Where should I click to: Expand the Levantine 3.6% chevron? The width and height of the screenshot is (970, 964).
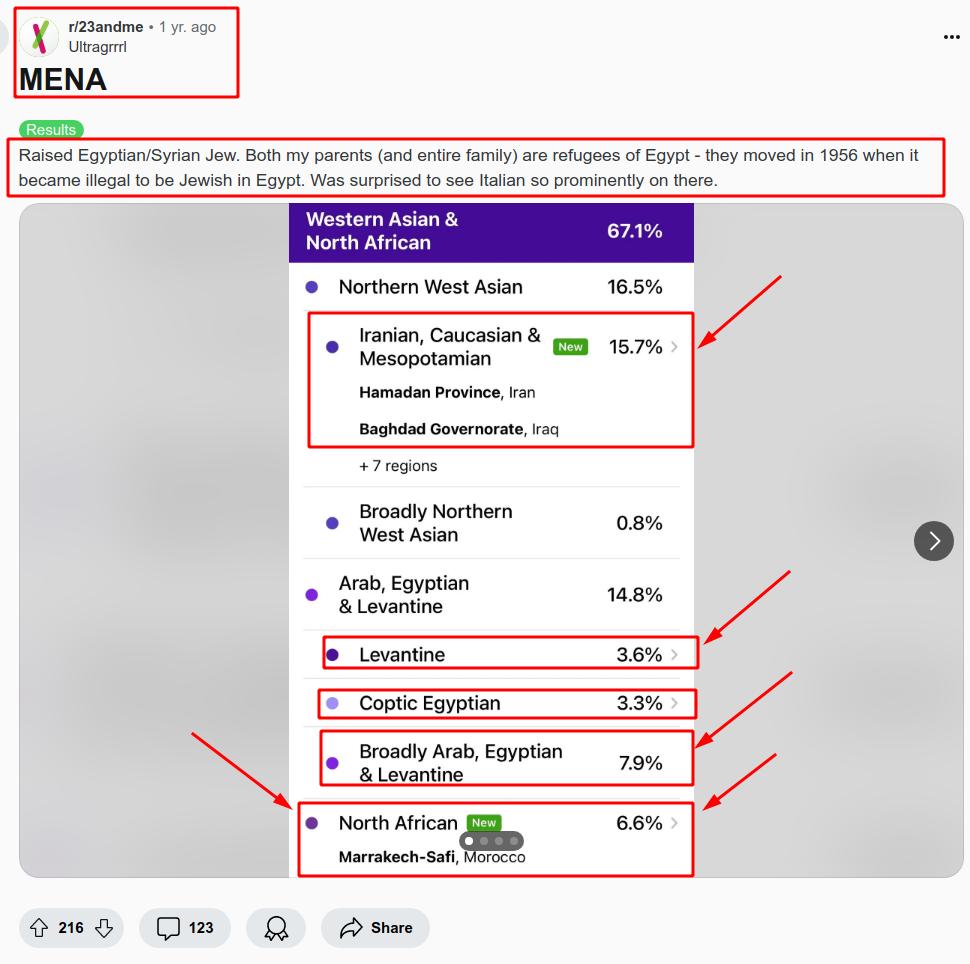coord(674,655)
